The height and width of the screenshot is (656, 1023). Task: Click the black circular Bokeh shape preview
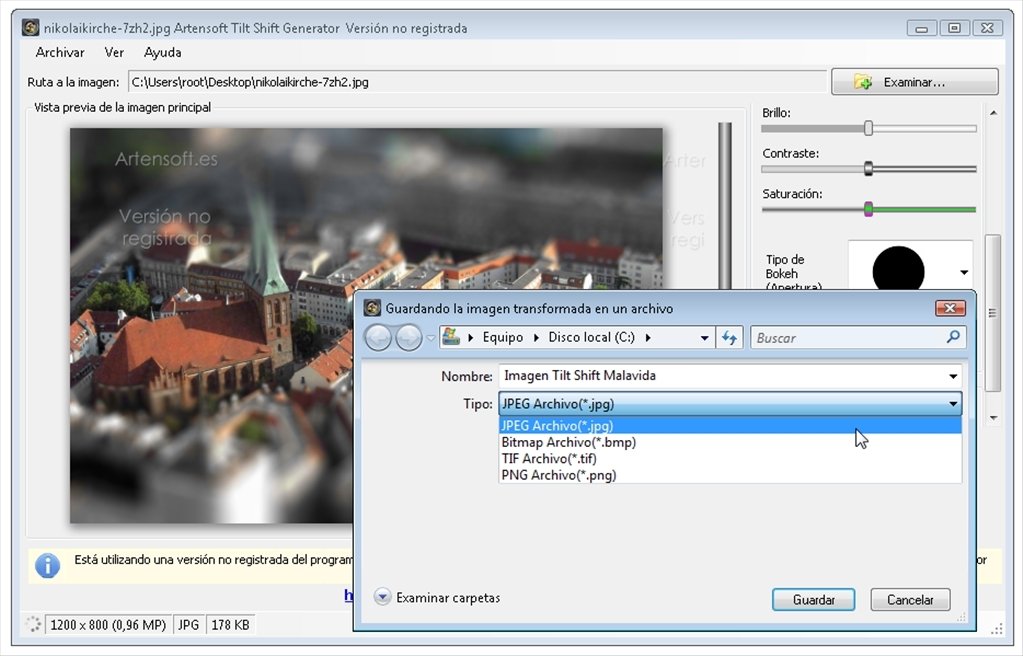898,269
